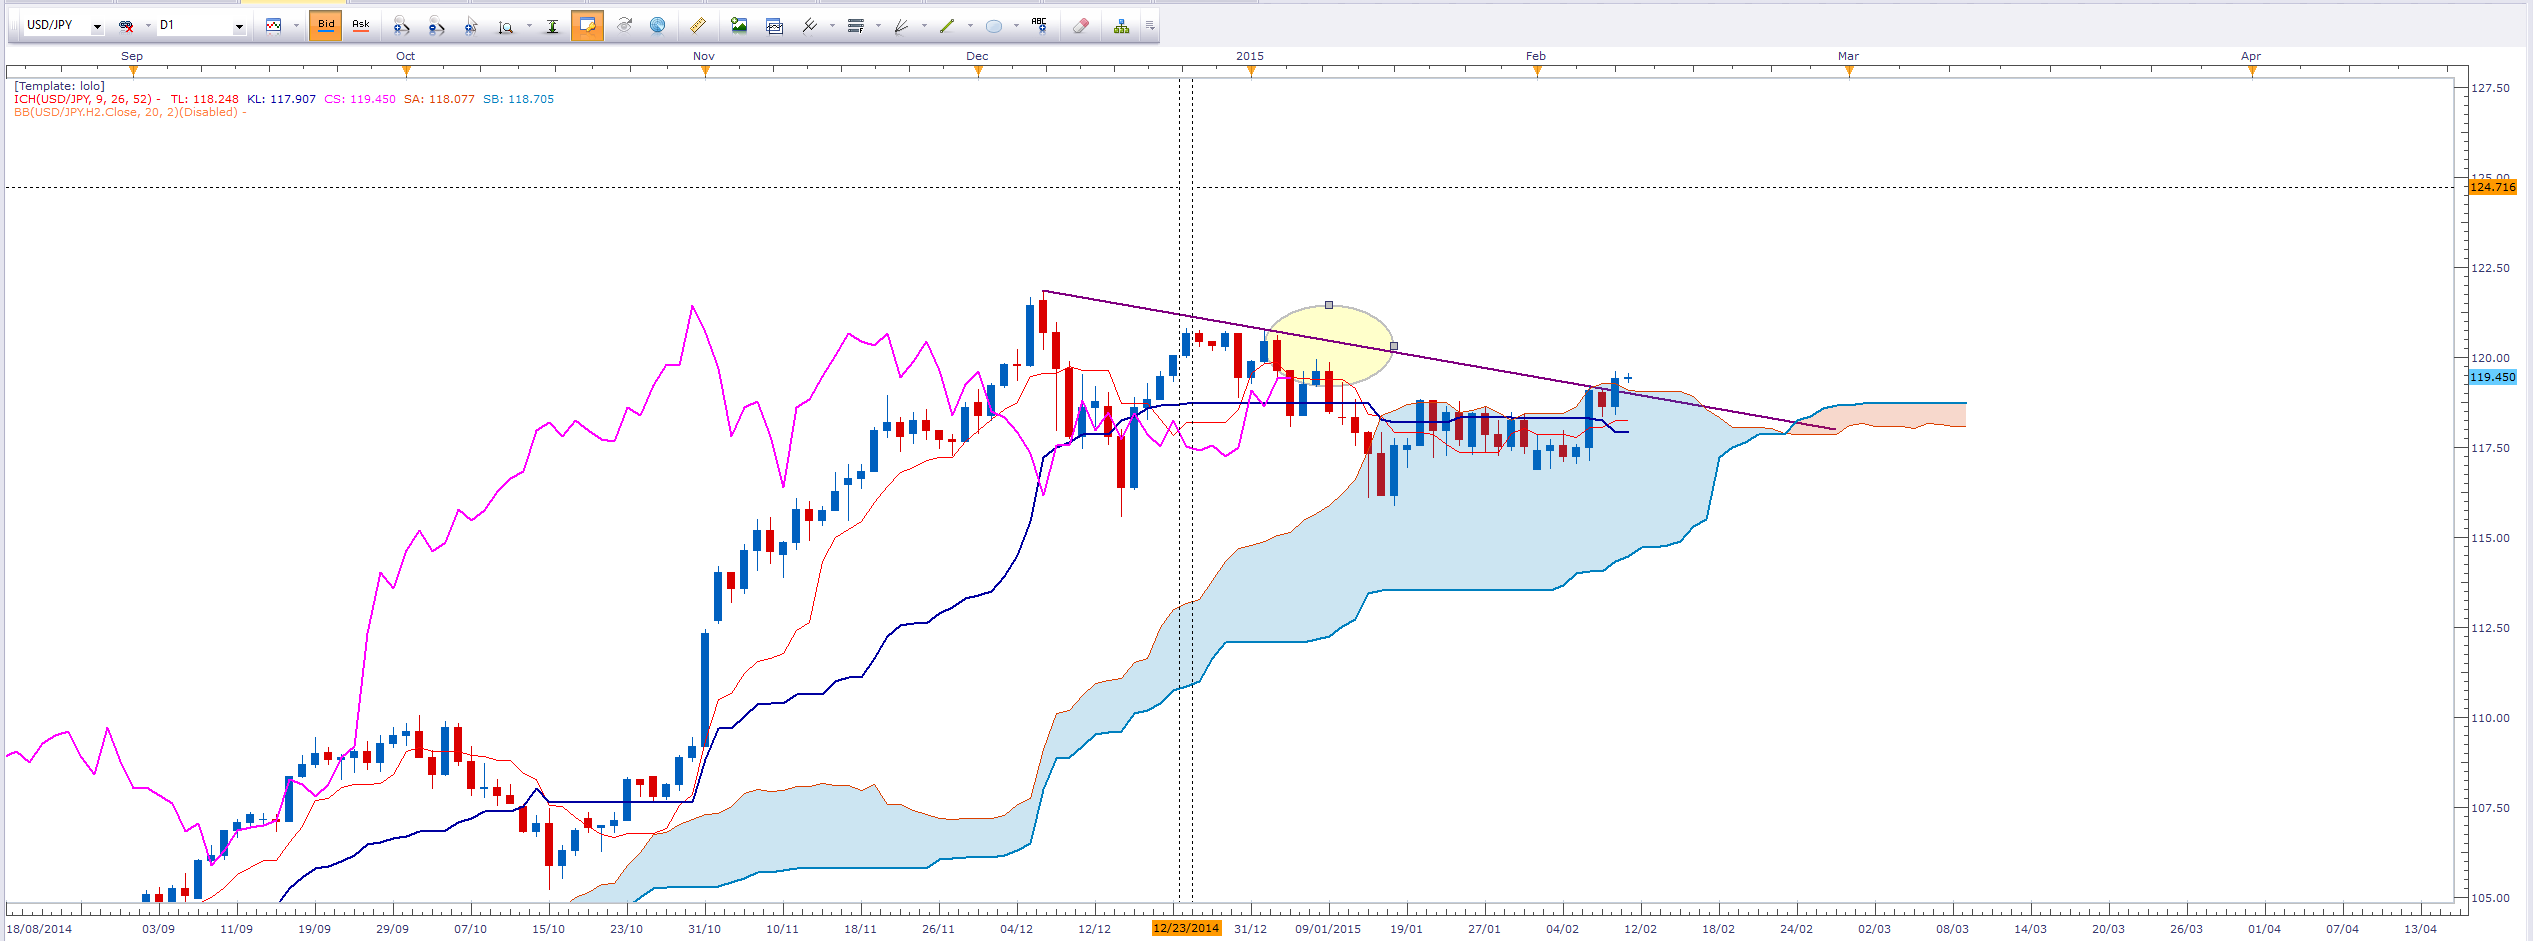Select the green trend line tool
The image size is (2533, 941).
click(947, 26)
